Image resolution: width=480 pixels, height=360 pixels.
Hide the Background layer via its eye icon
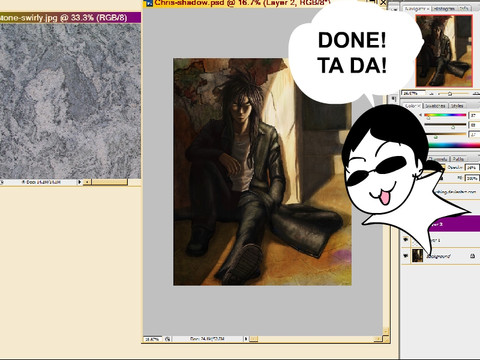(405, 256)
